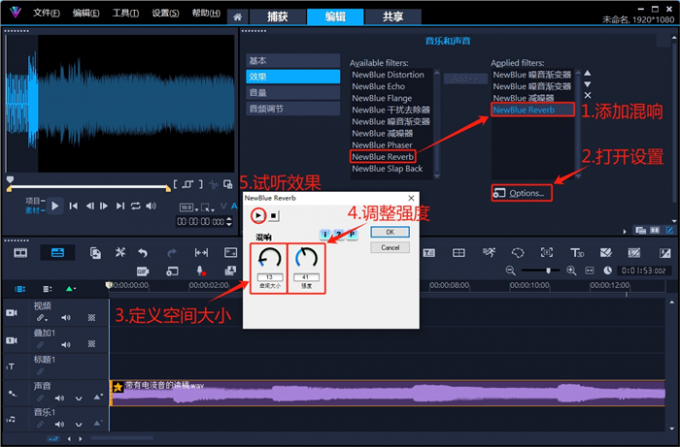This screenshot has width=680, height=447.
Task: Open the 工具 menu
Action: (x=126, y=13)
